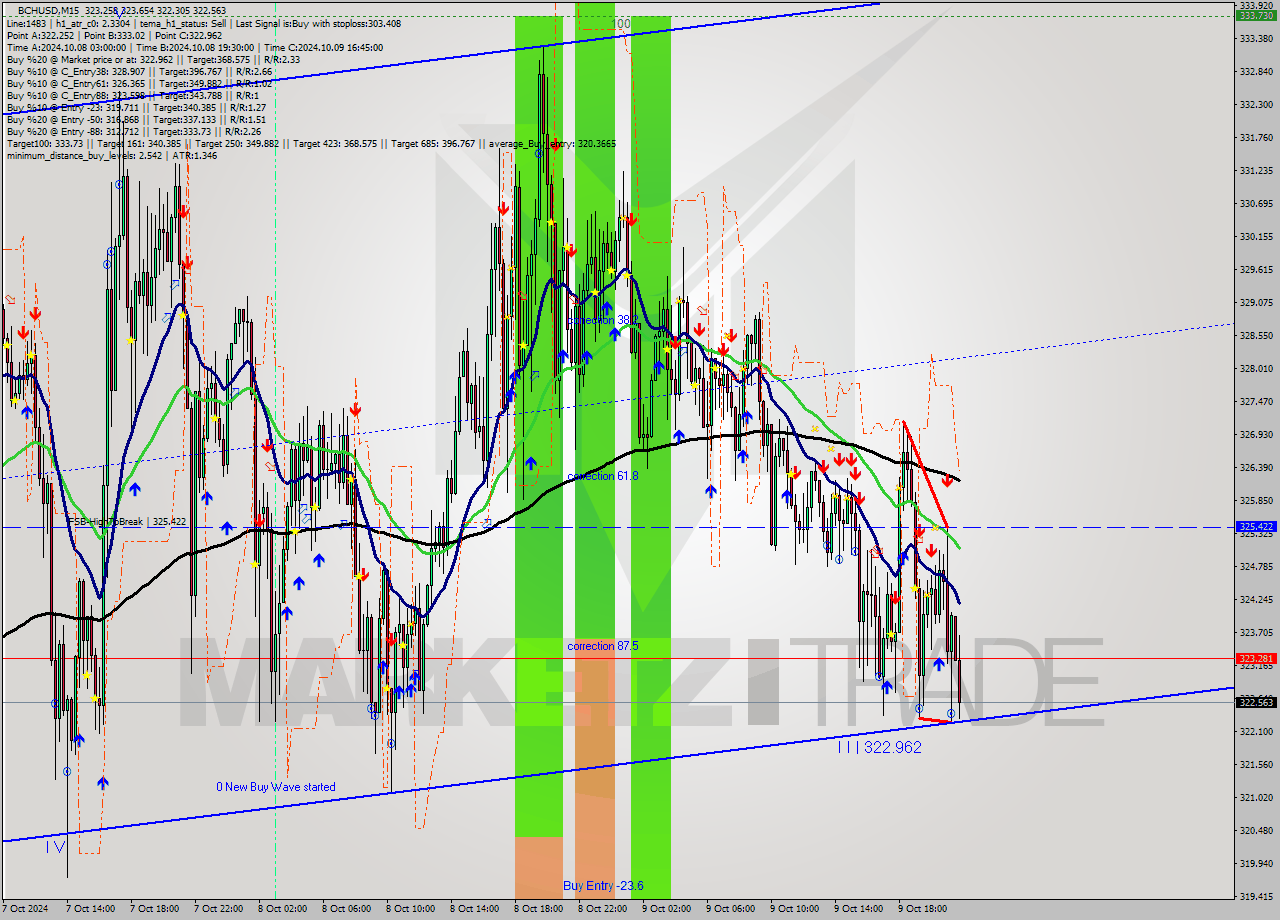
Task: Click 320.480 on the price scale
Action: click(x=1256, y=830)
